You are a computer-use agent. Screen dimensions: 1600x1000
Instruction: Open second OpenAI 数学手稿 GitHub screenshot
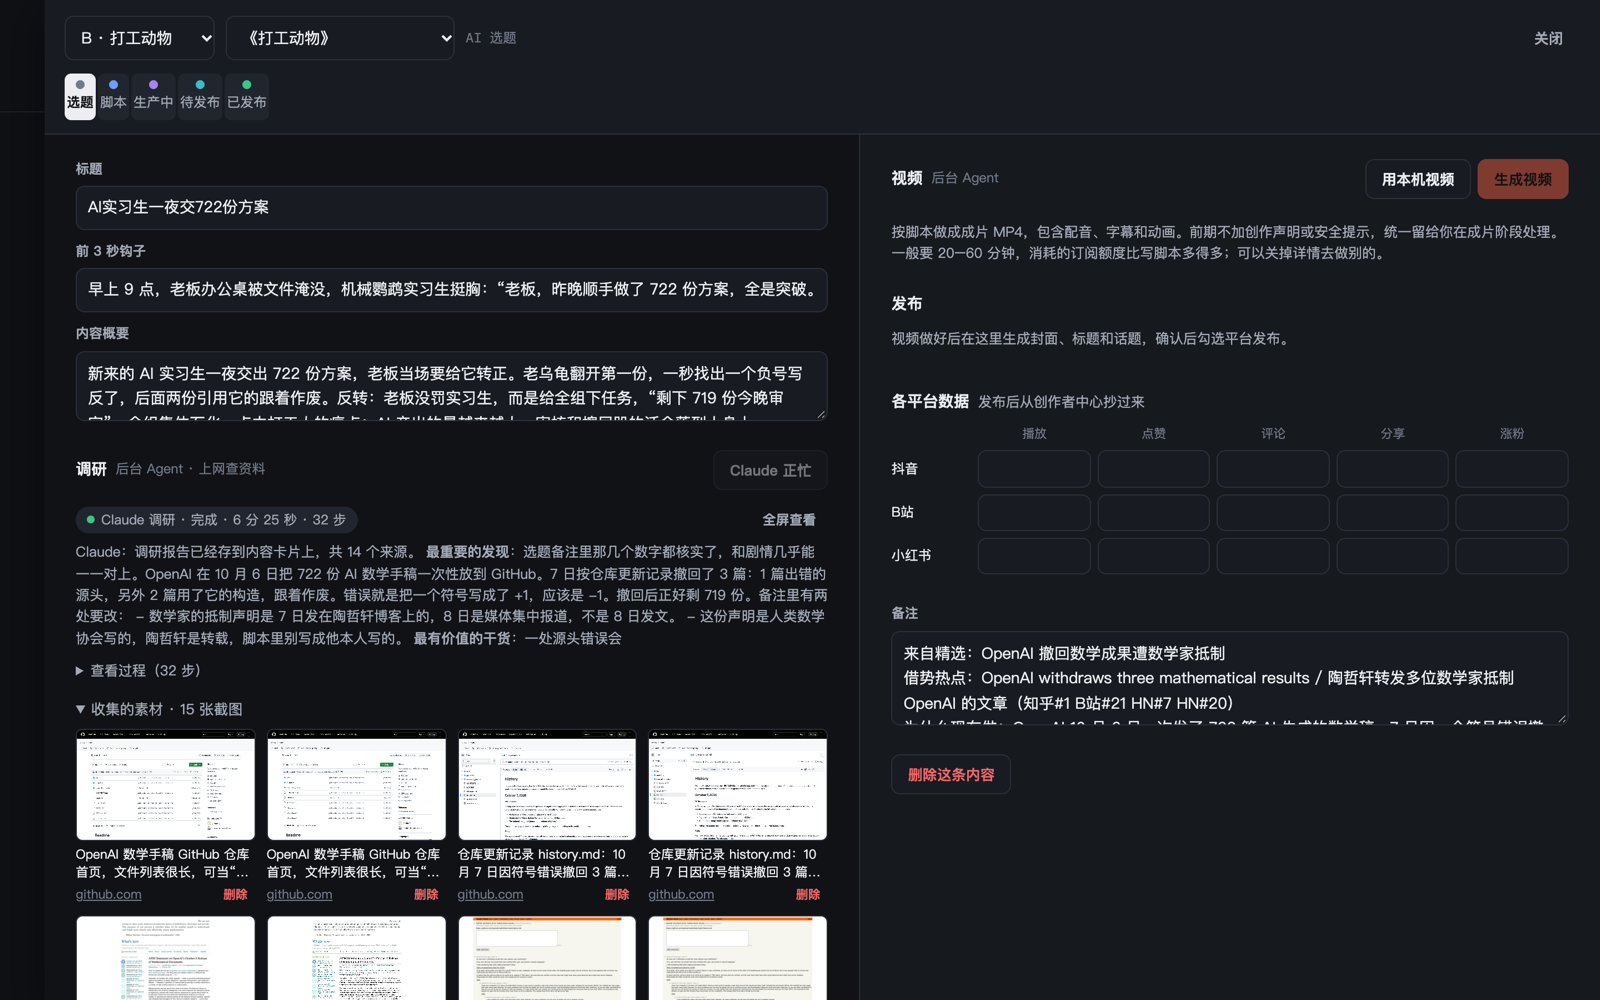tap(356, 785)
